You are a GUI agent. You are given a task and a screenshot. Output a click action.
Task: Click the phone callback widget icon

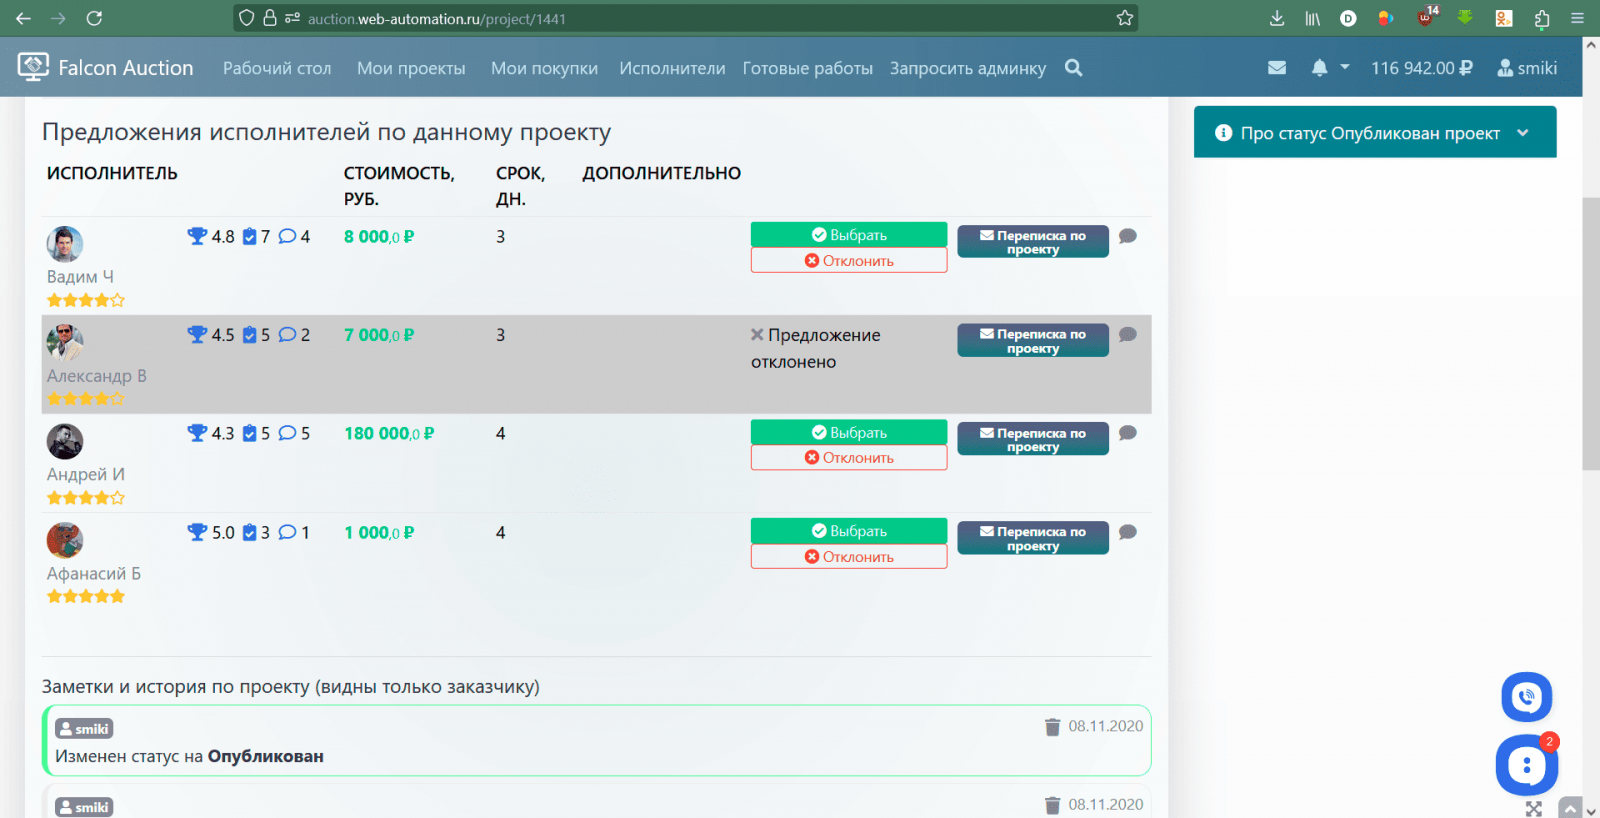[1526, 697]
